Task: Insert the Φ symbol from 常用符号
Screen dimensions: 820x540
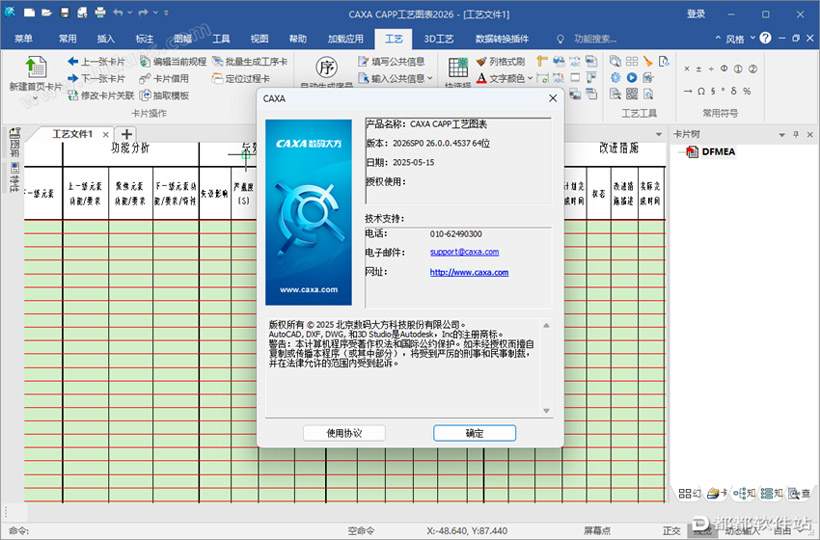Action: 724,69
